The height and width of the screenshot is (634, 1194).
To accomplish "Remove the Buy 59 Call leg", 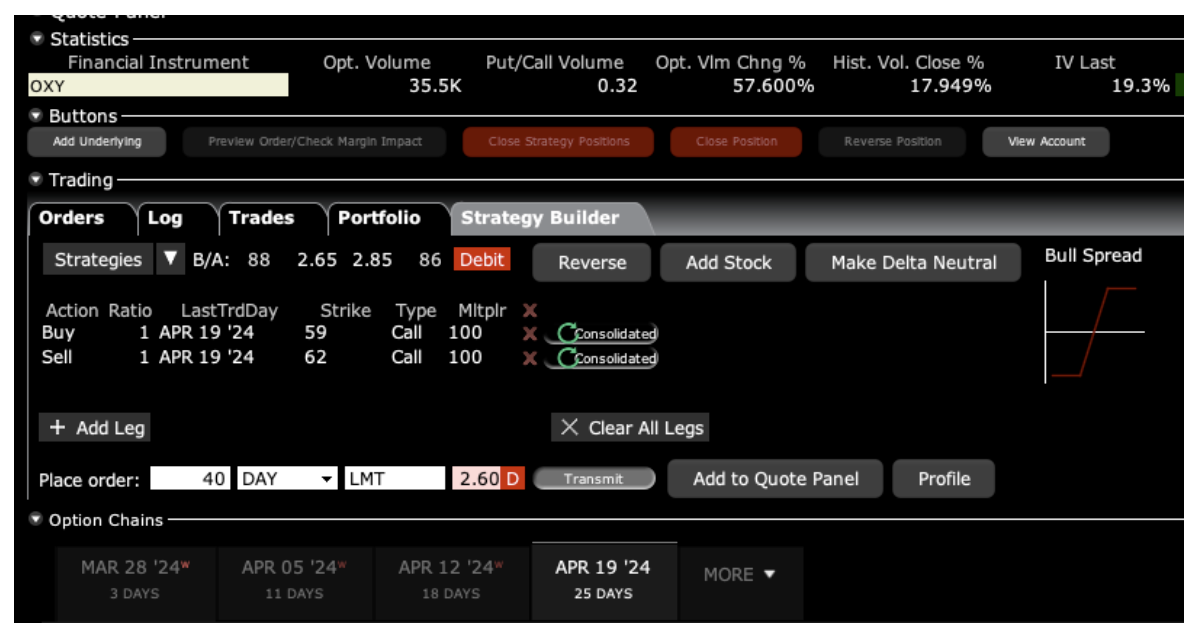I will pyautogui.click(x=530, y=333).
